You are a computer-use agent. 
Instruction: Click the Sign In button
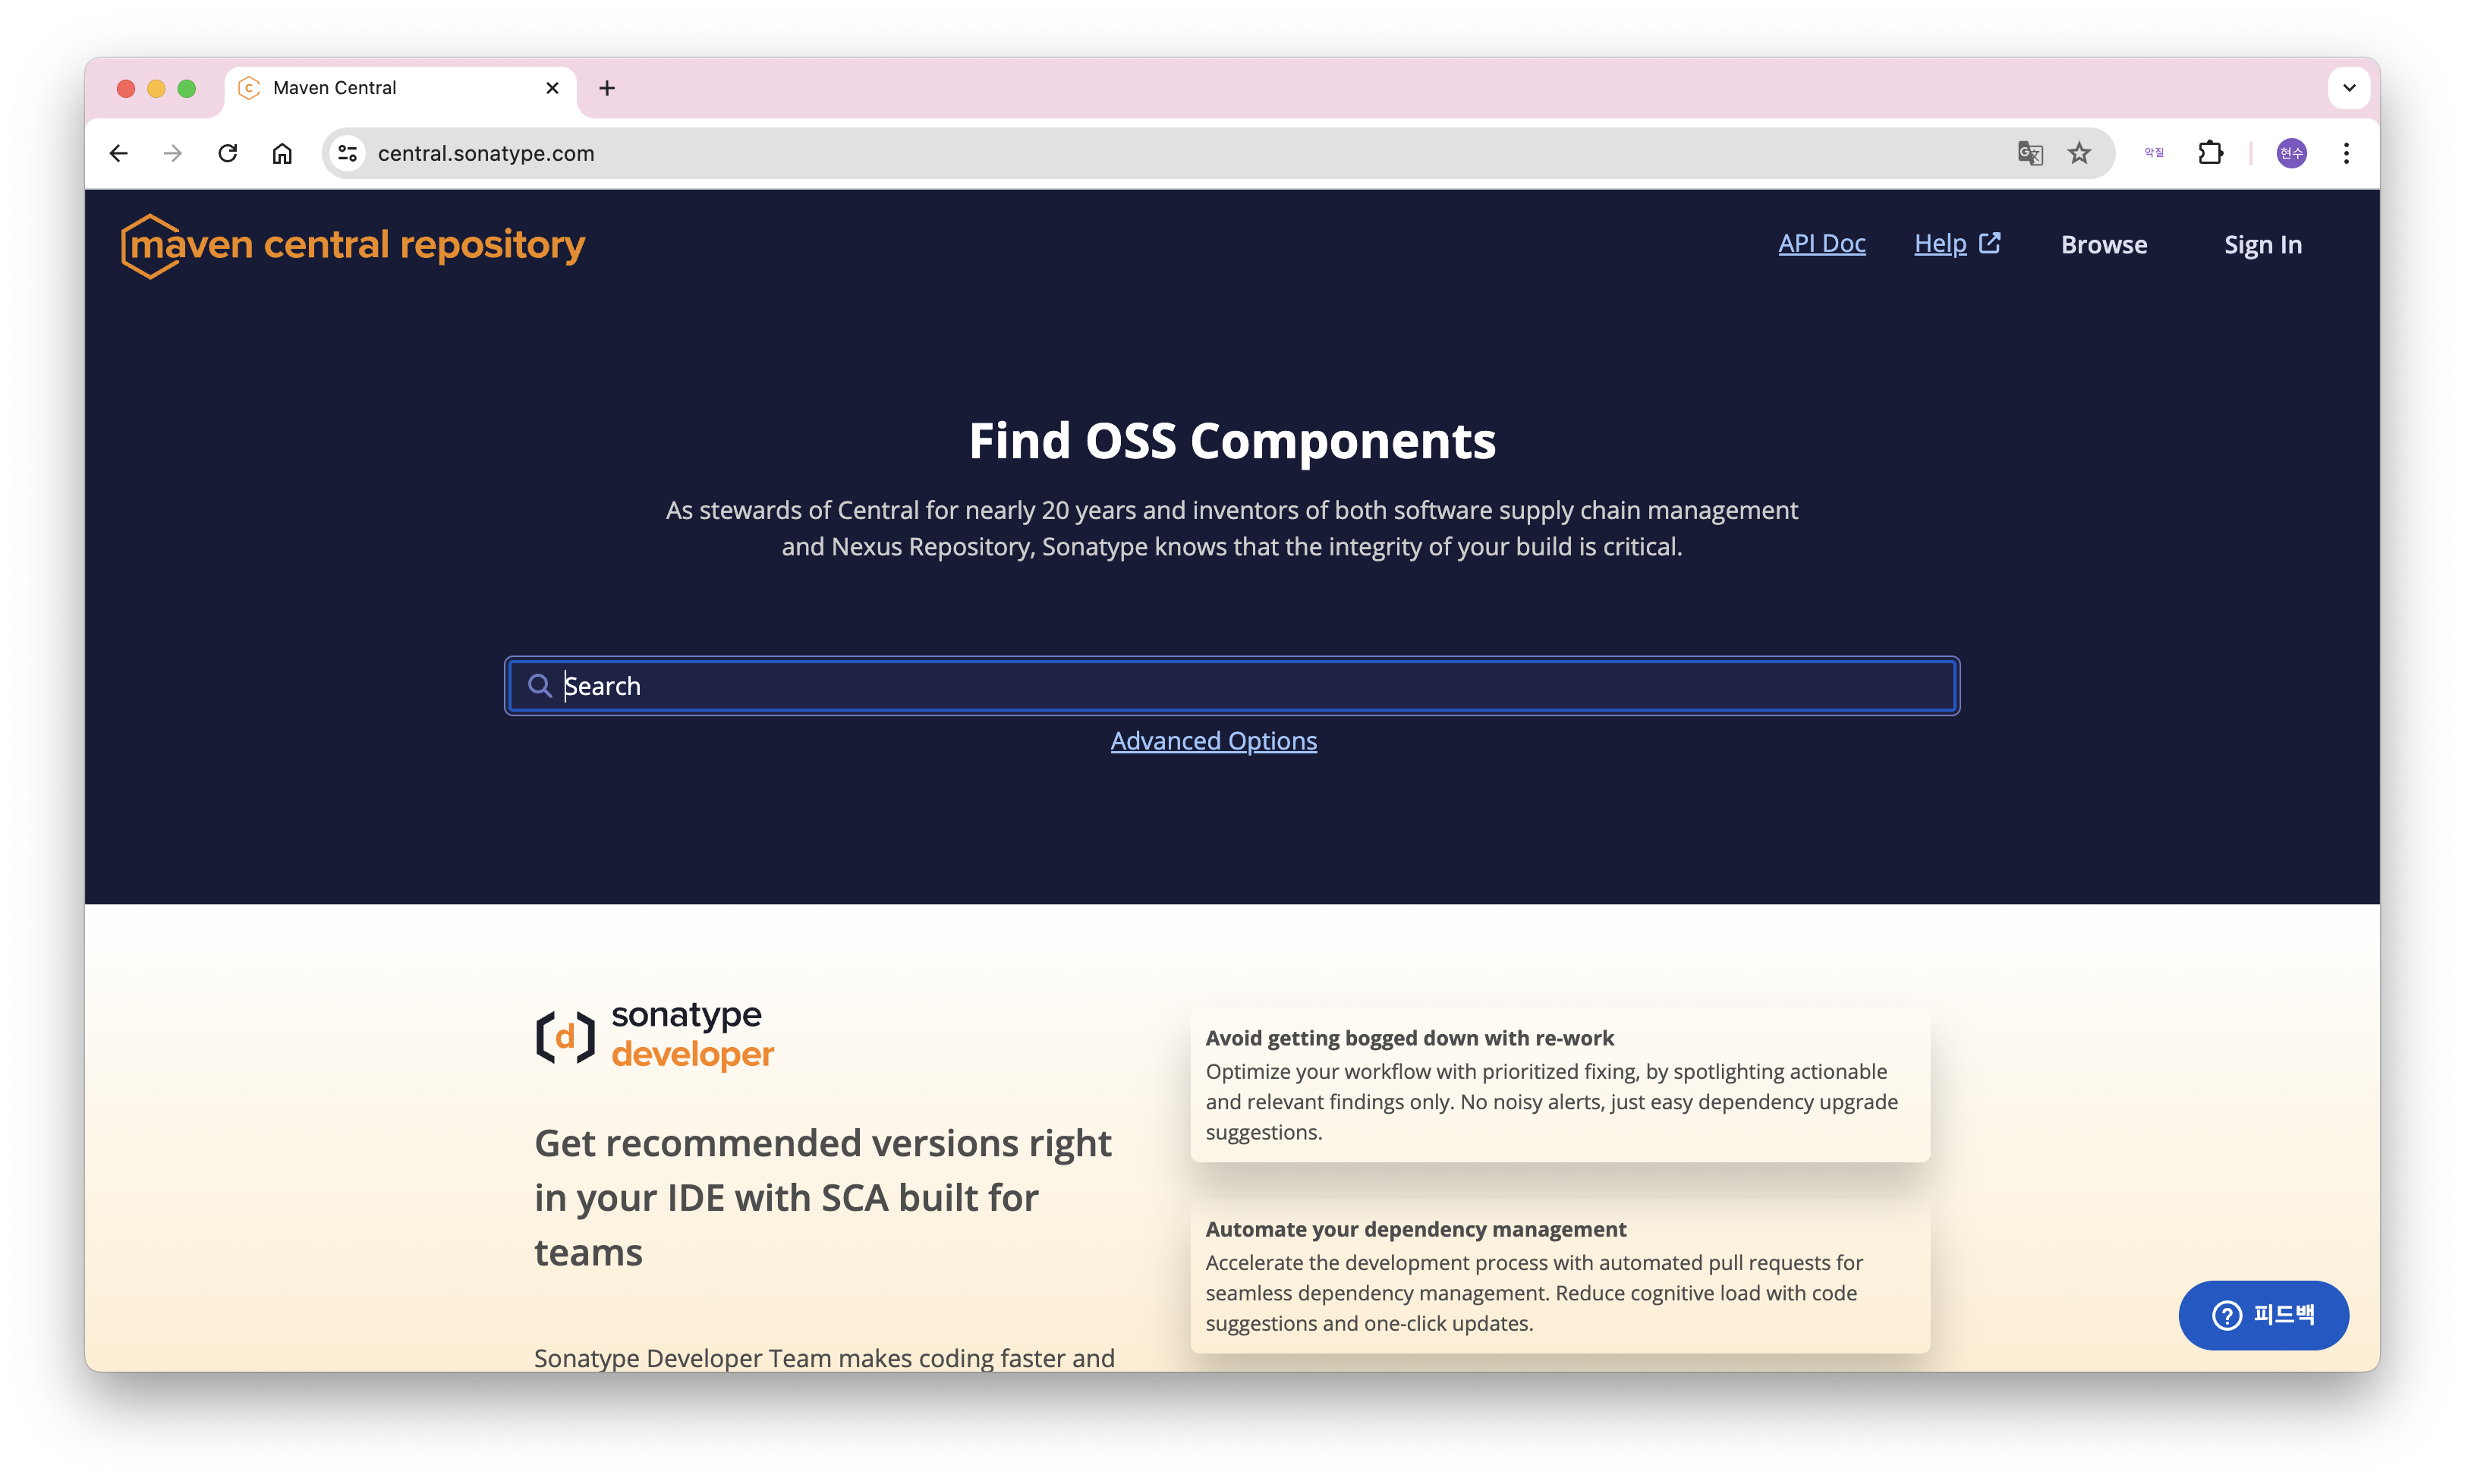2262,245
